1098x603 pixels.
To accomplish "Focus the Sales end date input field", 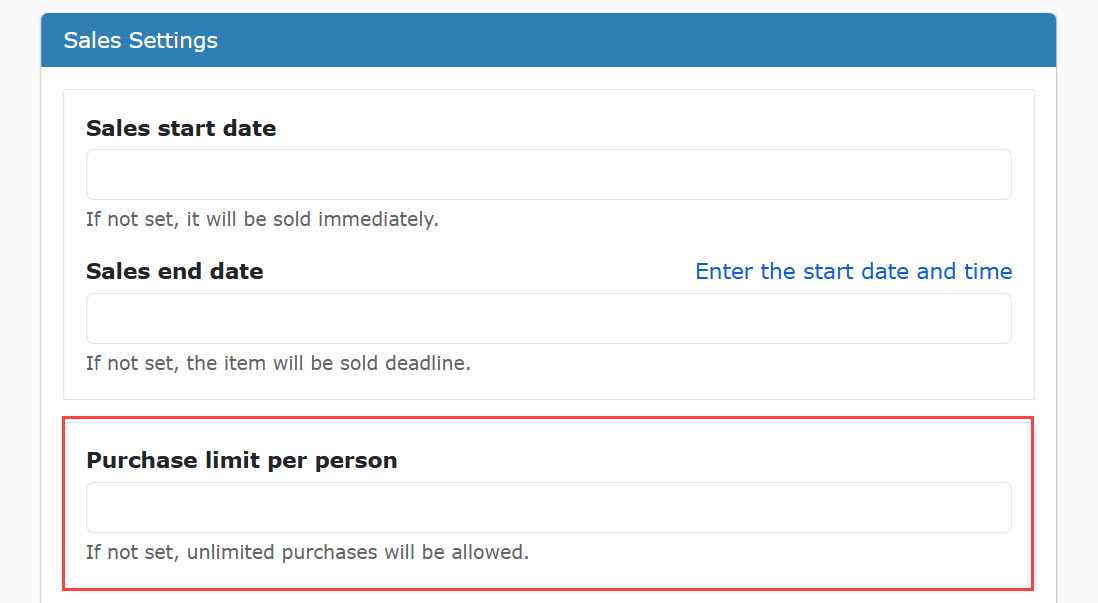I will [548, 319].
